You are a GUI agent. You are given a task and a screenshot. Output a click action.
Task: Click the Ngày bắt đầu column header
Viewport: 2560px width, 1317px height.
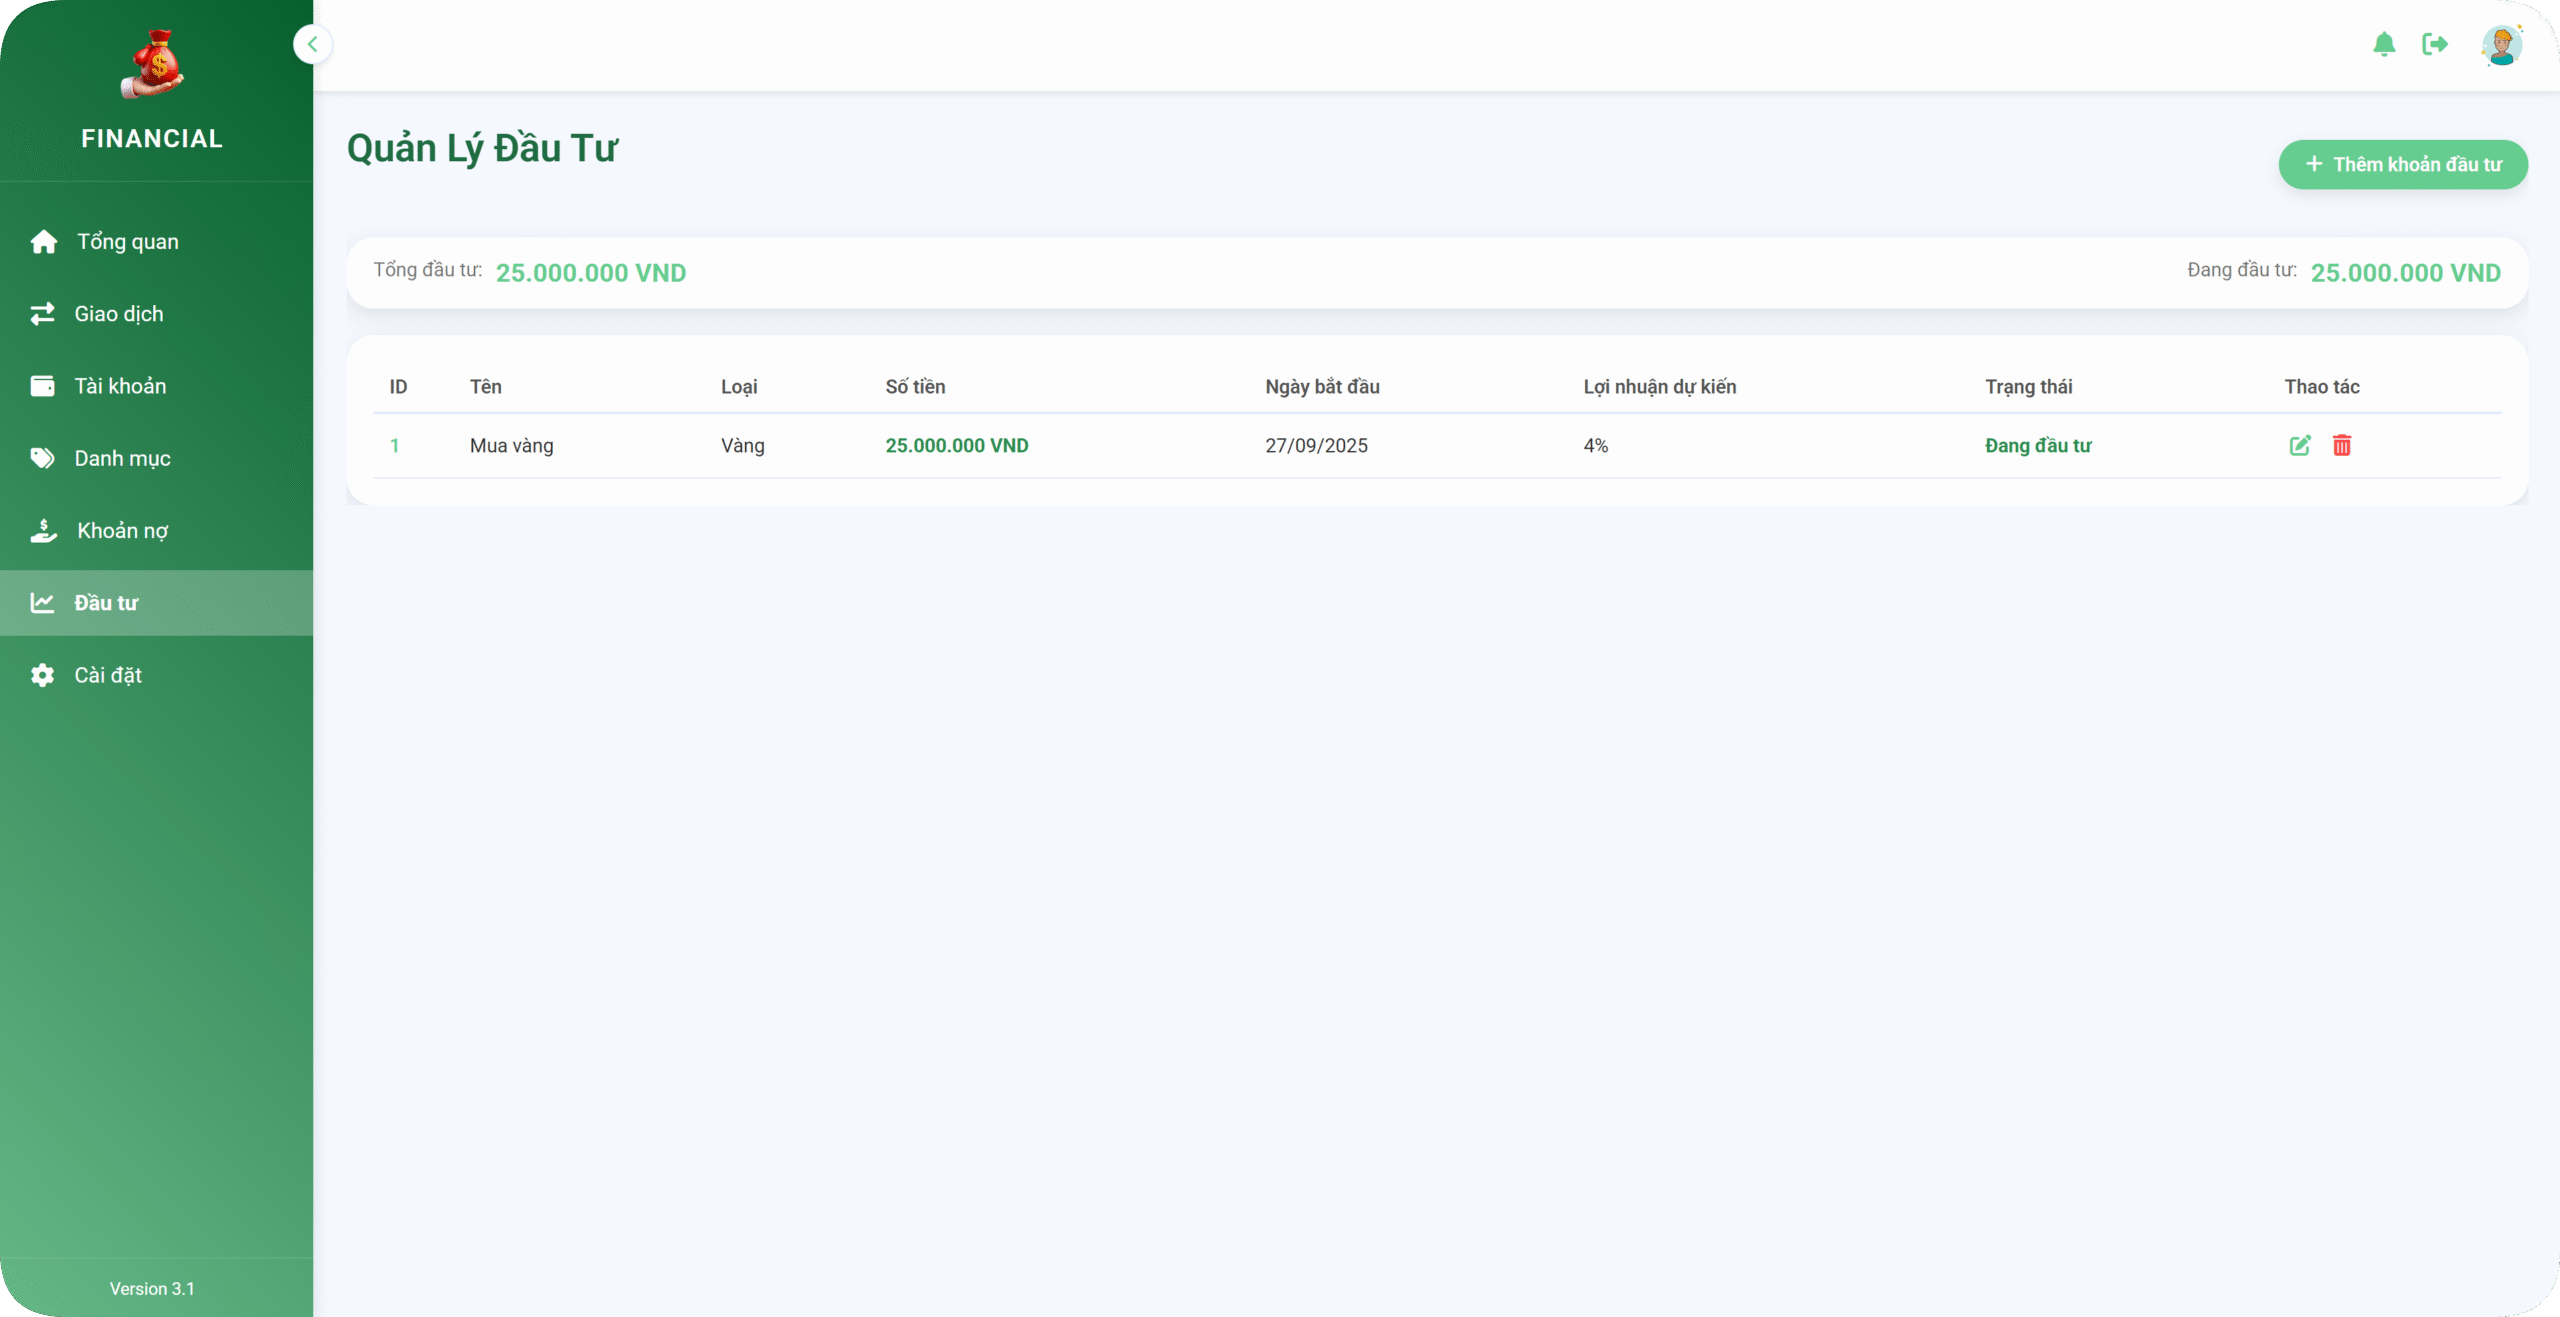point(1321,387)
